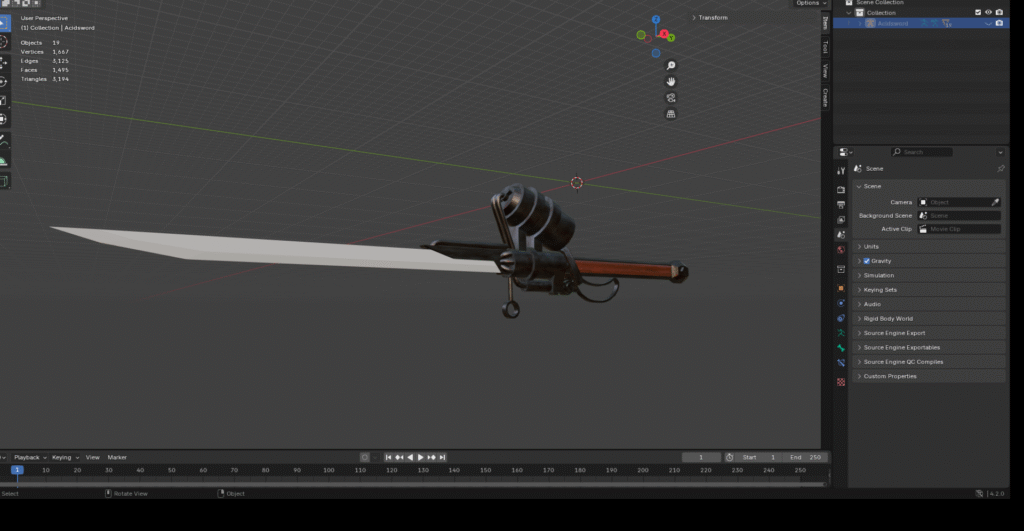Hide the Collection using its eye icon
The height and width of the screenshot is (531, 1024).
pos(988,12)
